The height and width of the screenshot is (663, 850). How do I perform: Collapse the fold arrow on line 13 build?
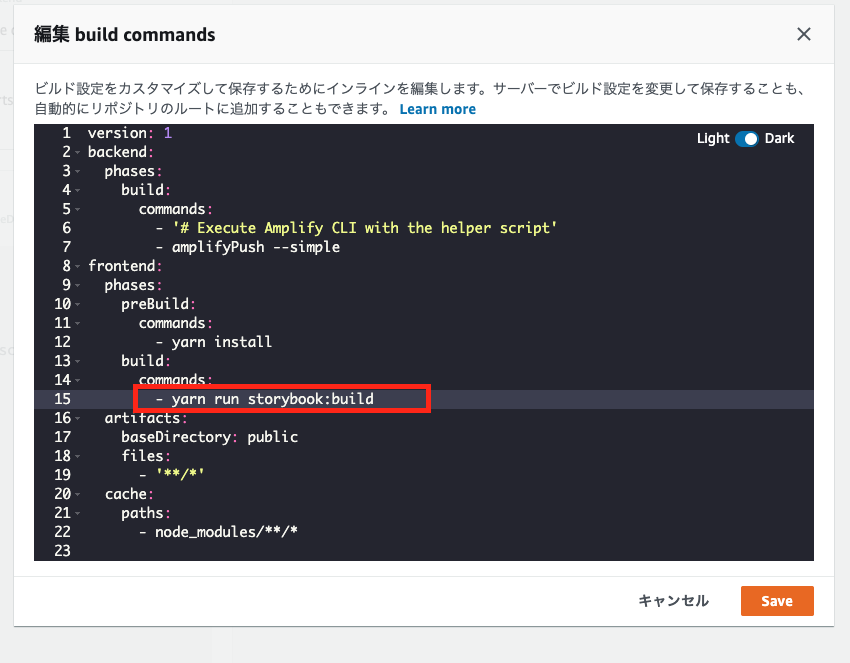(78, 362)
